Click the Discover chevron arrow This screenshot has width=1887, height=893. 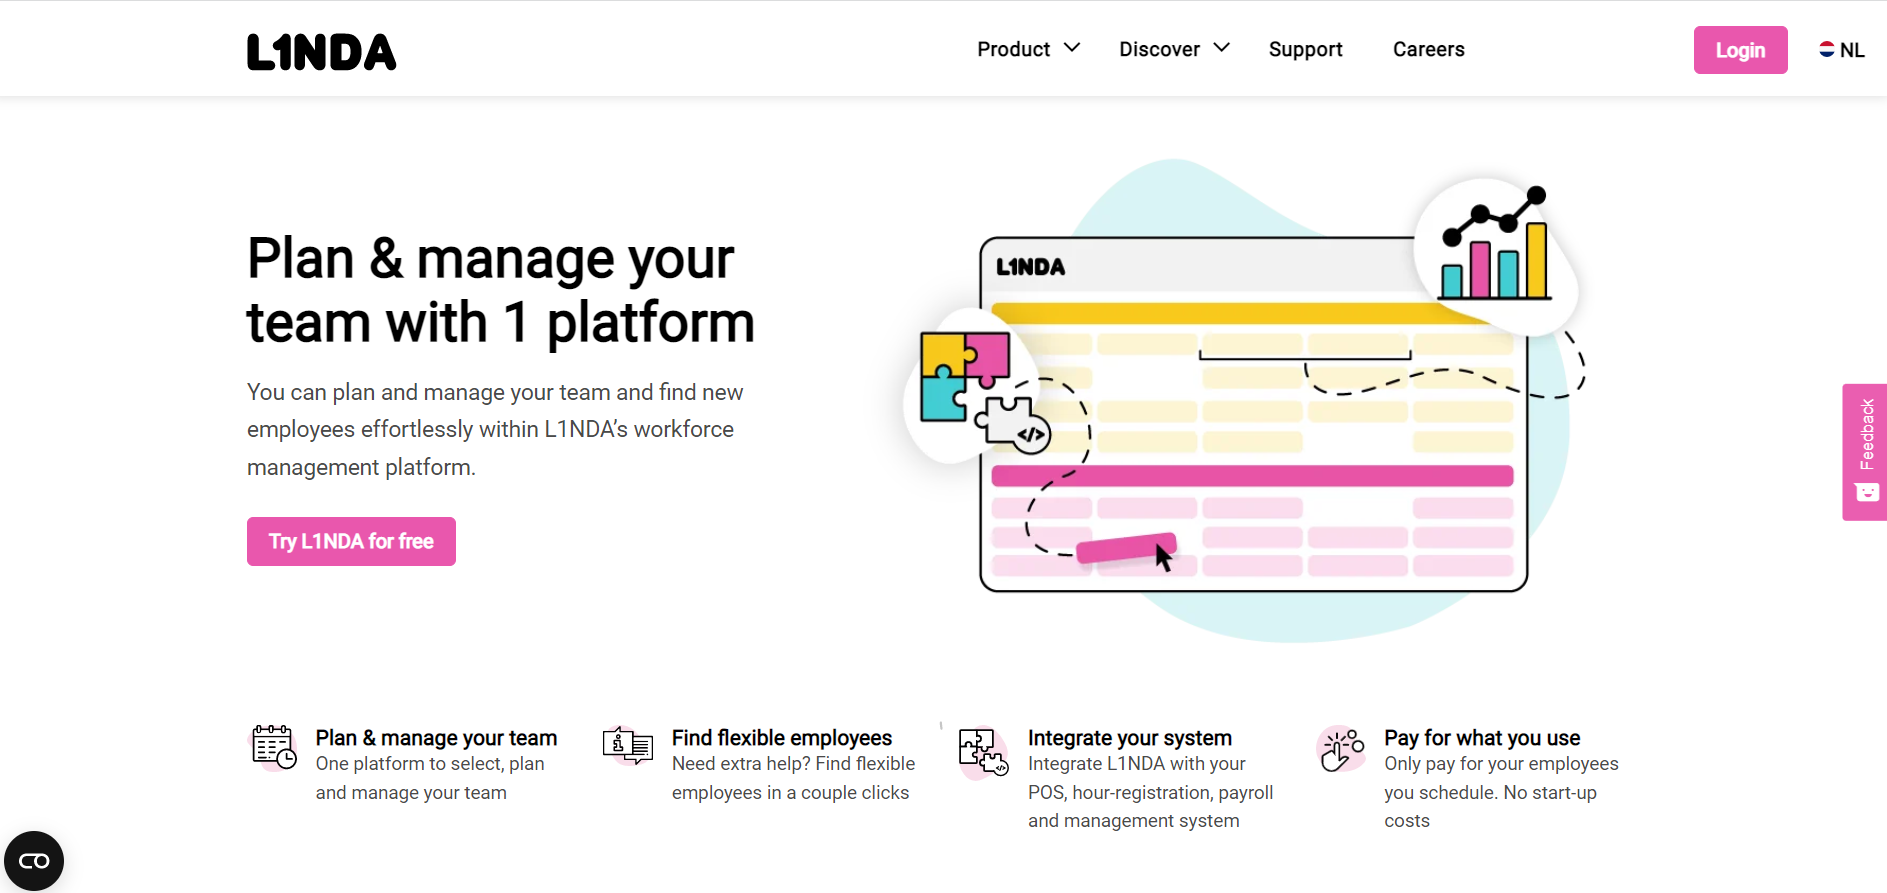1222,48
